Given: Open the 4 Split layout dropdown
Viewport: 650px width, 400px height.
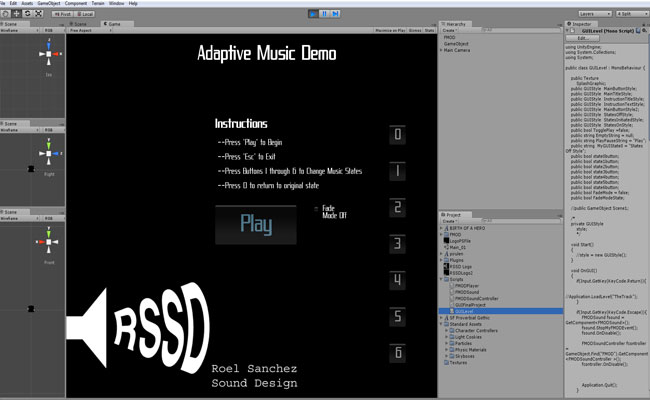Looking at the screenshot, I should click(x=632, y=14).
